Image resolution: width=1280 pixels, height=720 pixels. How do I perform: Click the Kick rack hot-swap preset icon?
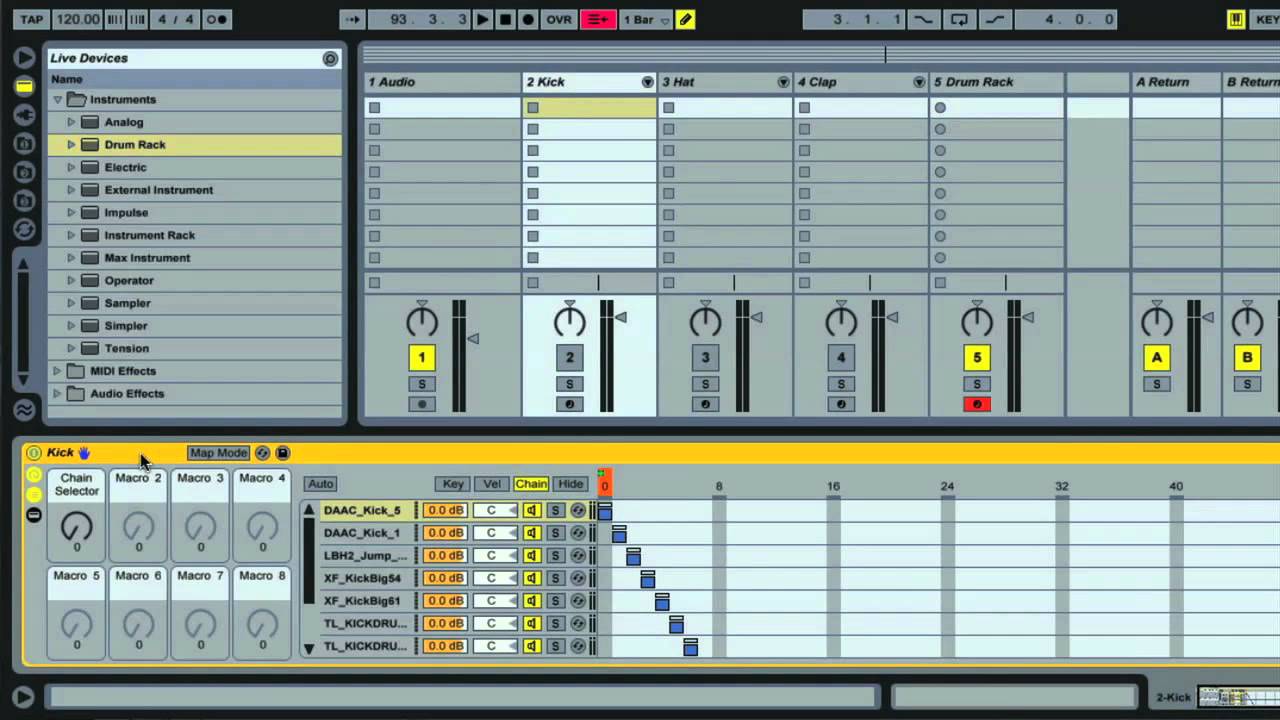(x=262, y=453)
